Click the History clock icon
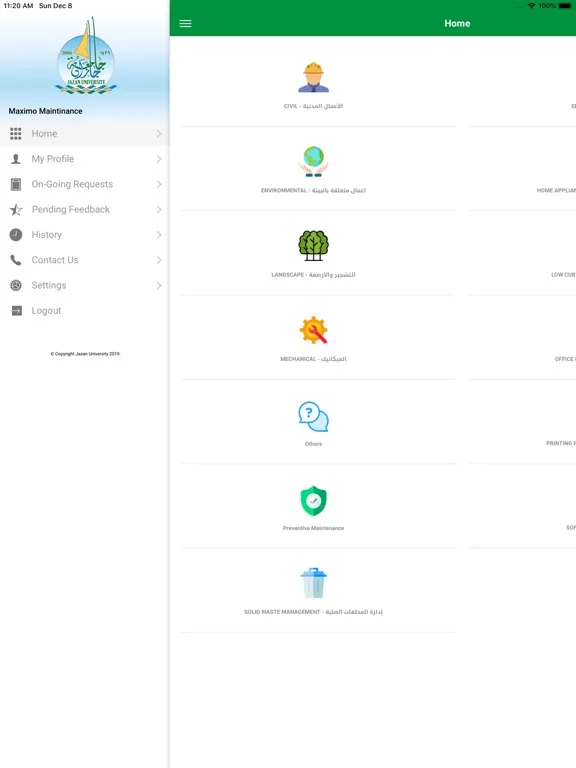Image resolution: width=576 pixels, height=768 pixels. pos(16,235)
